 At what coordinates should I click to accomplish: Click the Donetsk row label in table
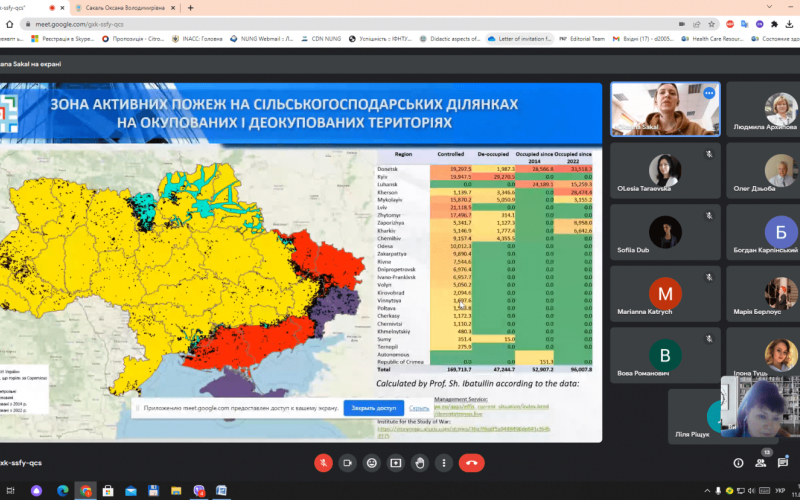pyautogui.click(x=387, y=168)
